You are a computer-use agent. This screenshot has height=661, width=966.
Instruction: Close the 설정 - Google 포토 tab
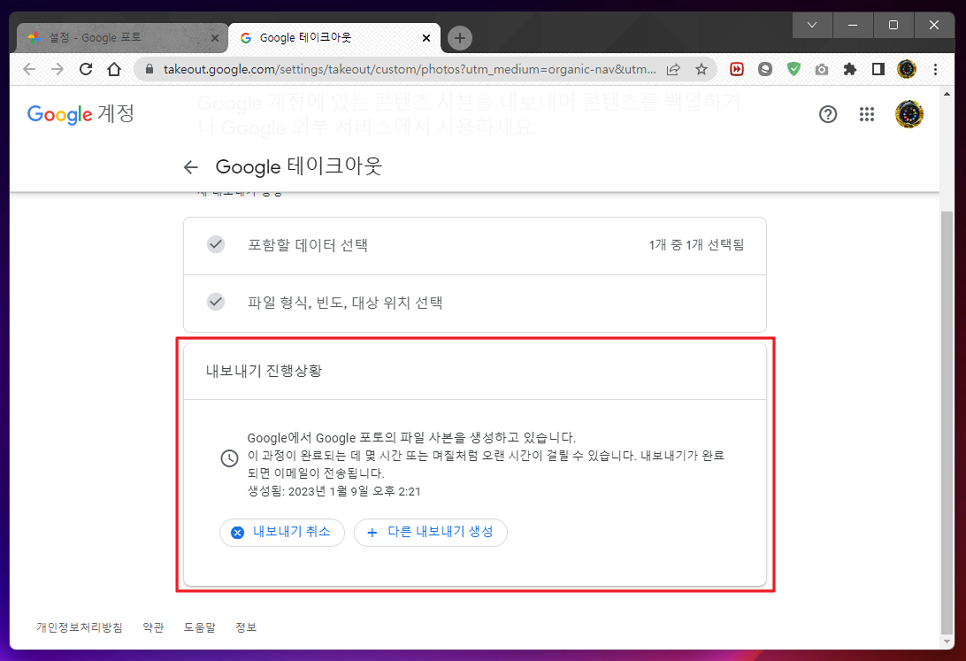pyautogui.click(x=214, y=38)
